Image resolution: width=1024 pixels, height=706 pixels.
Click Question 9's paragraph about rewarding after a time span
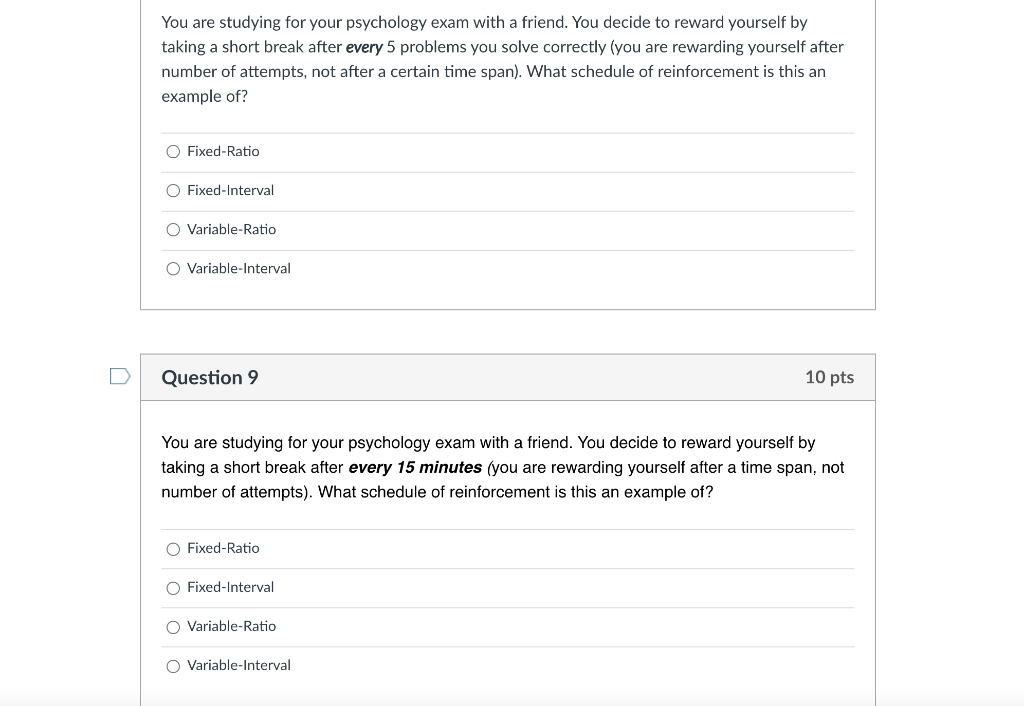(x=503, y=467)
